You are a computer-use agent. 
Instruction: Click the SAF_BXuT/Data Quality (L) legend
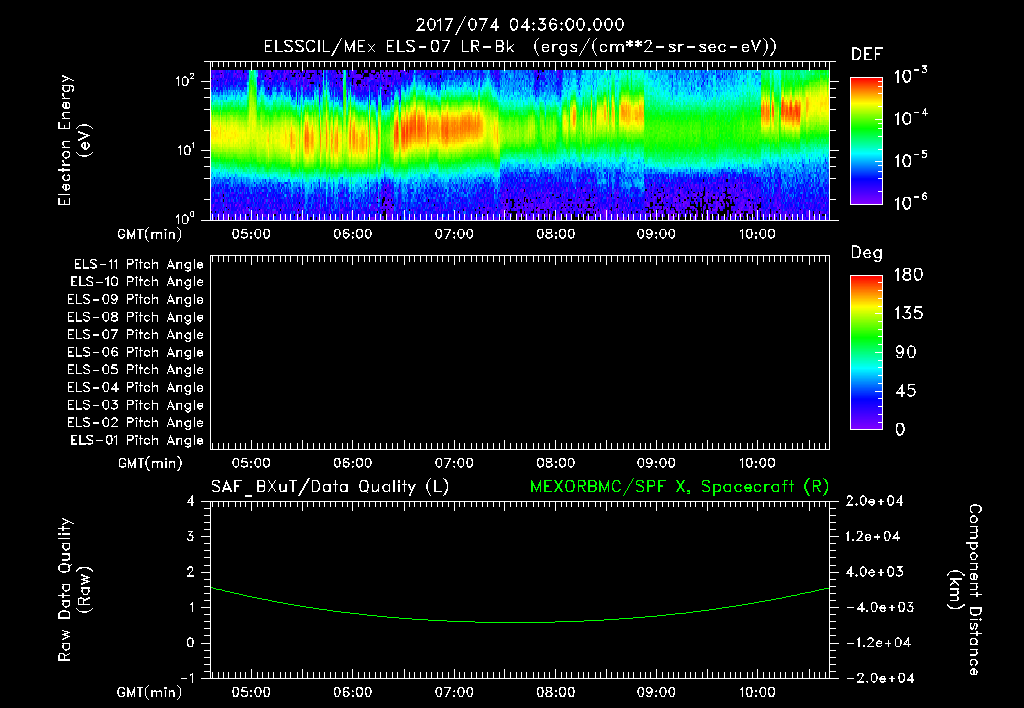click(330, 487)
